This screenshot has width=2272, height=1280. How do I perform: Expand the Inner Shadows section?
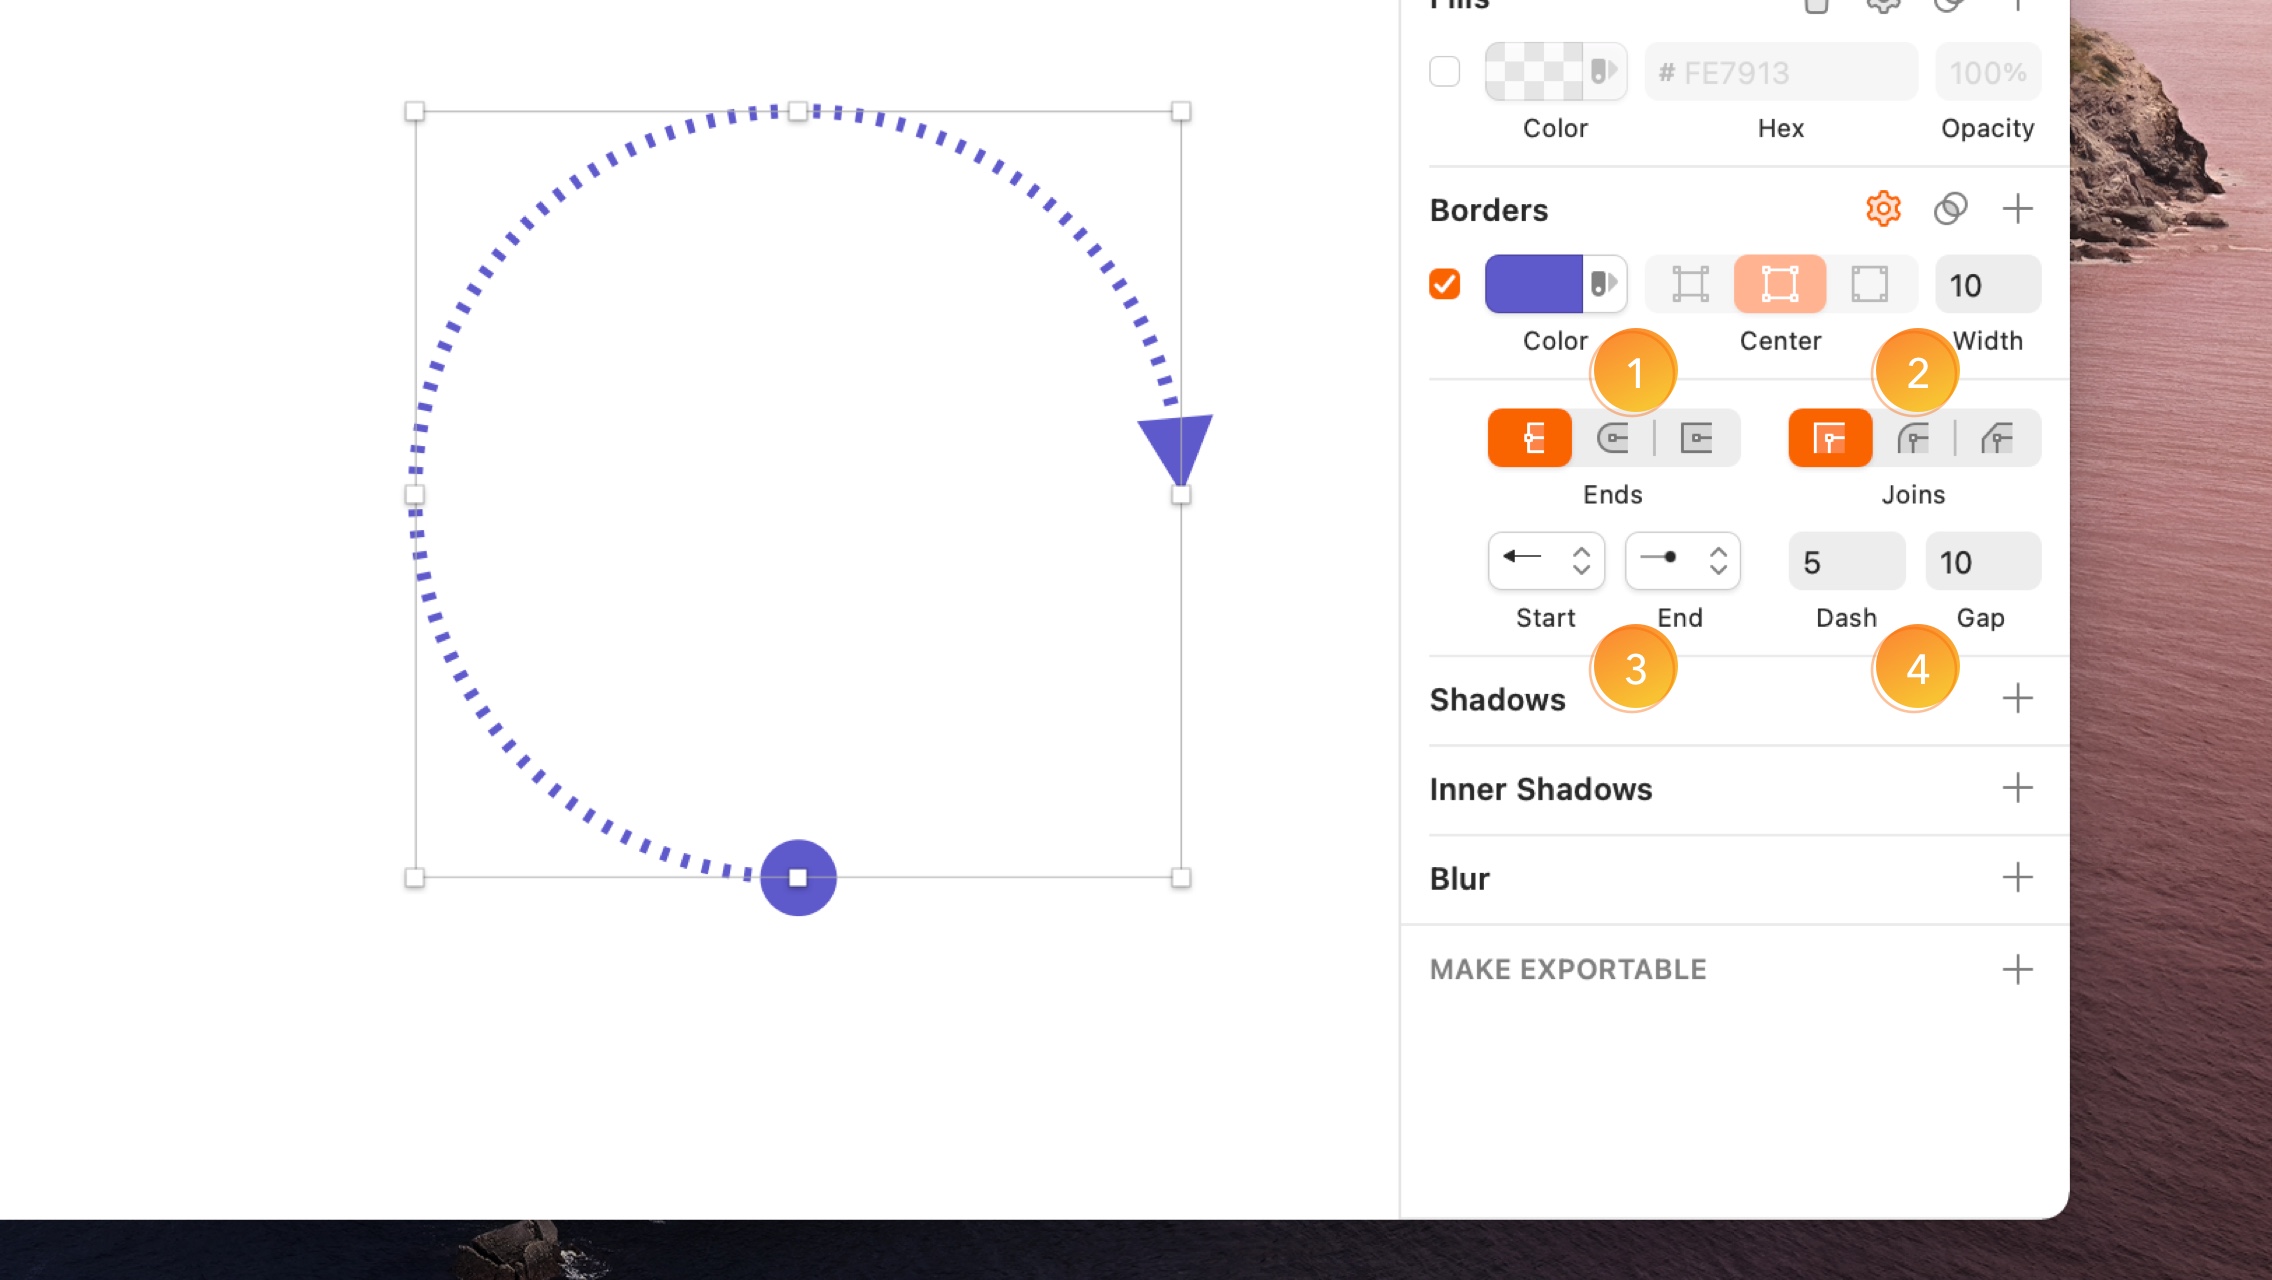tap(2016, 787)
